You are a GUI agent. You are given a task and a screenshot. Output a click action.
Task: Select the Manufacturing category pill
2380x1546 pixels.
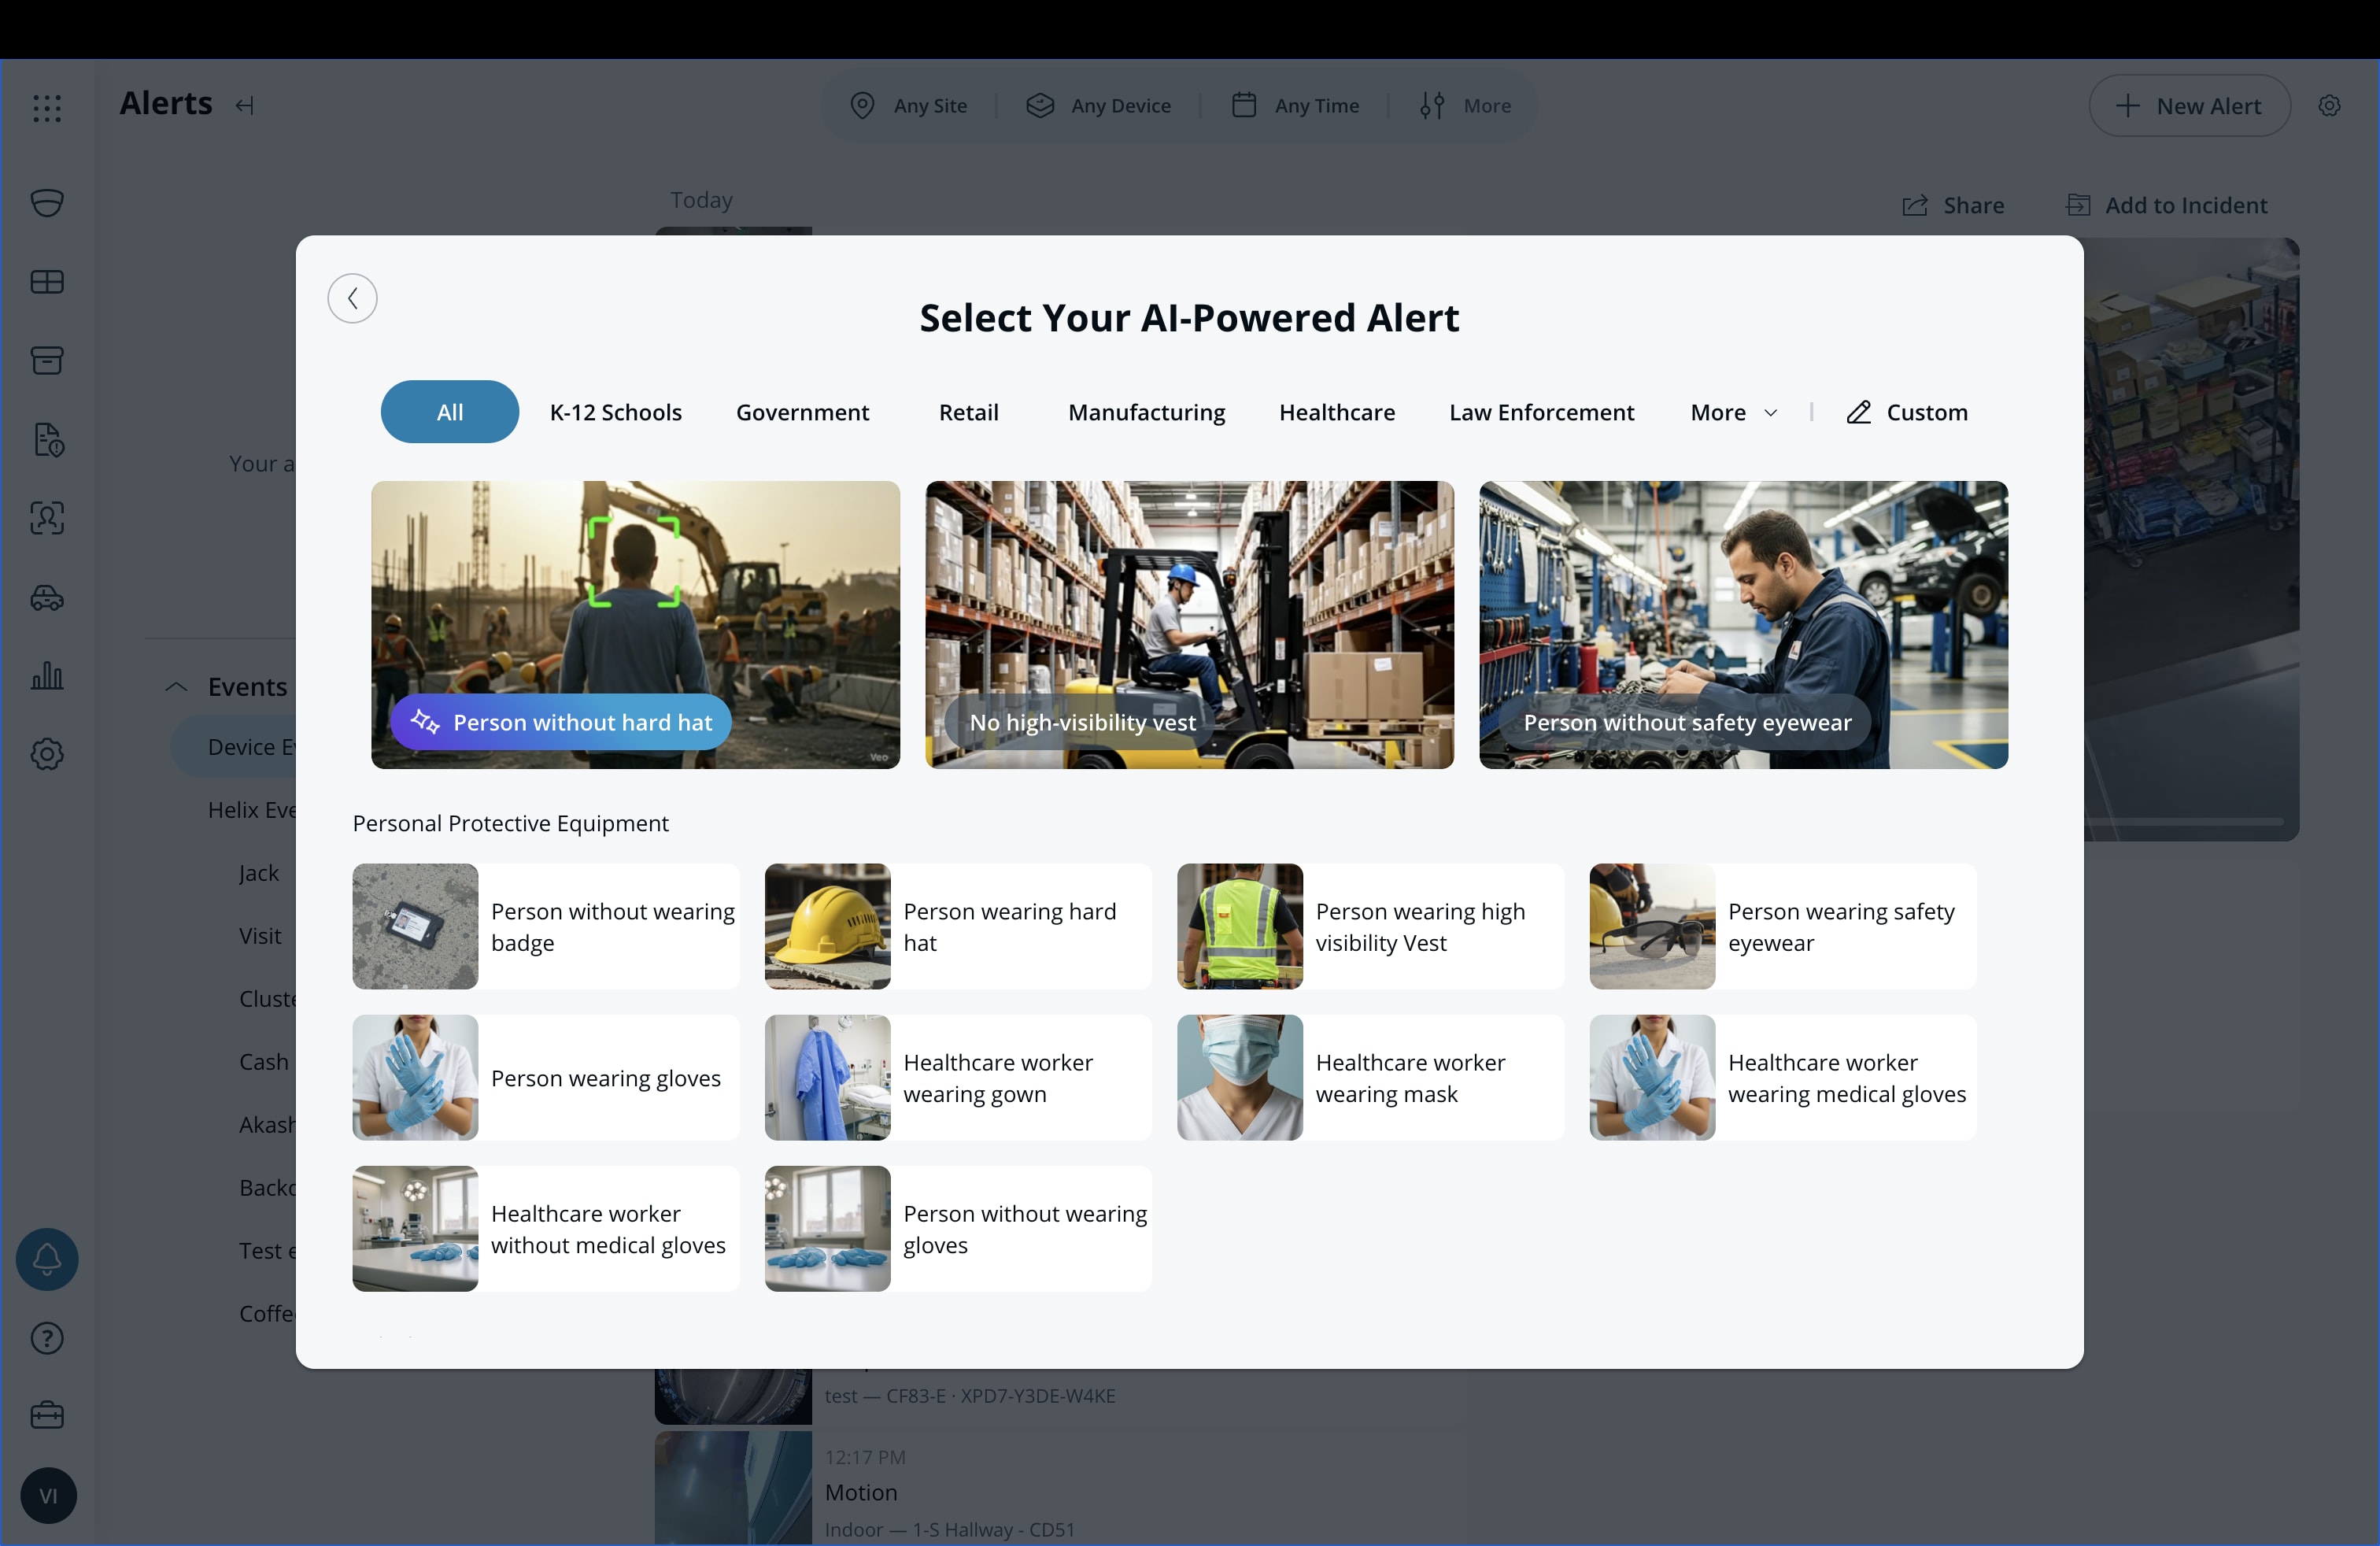point(1146,412)
